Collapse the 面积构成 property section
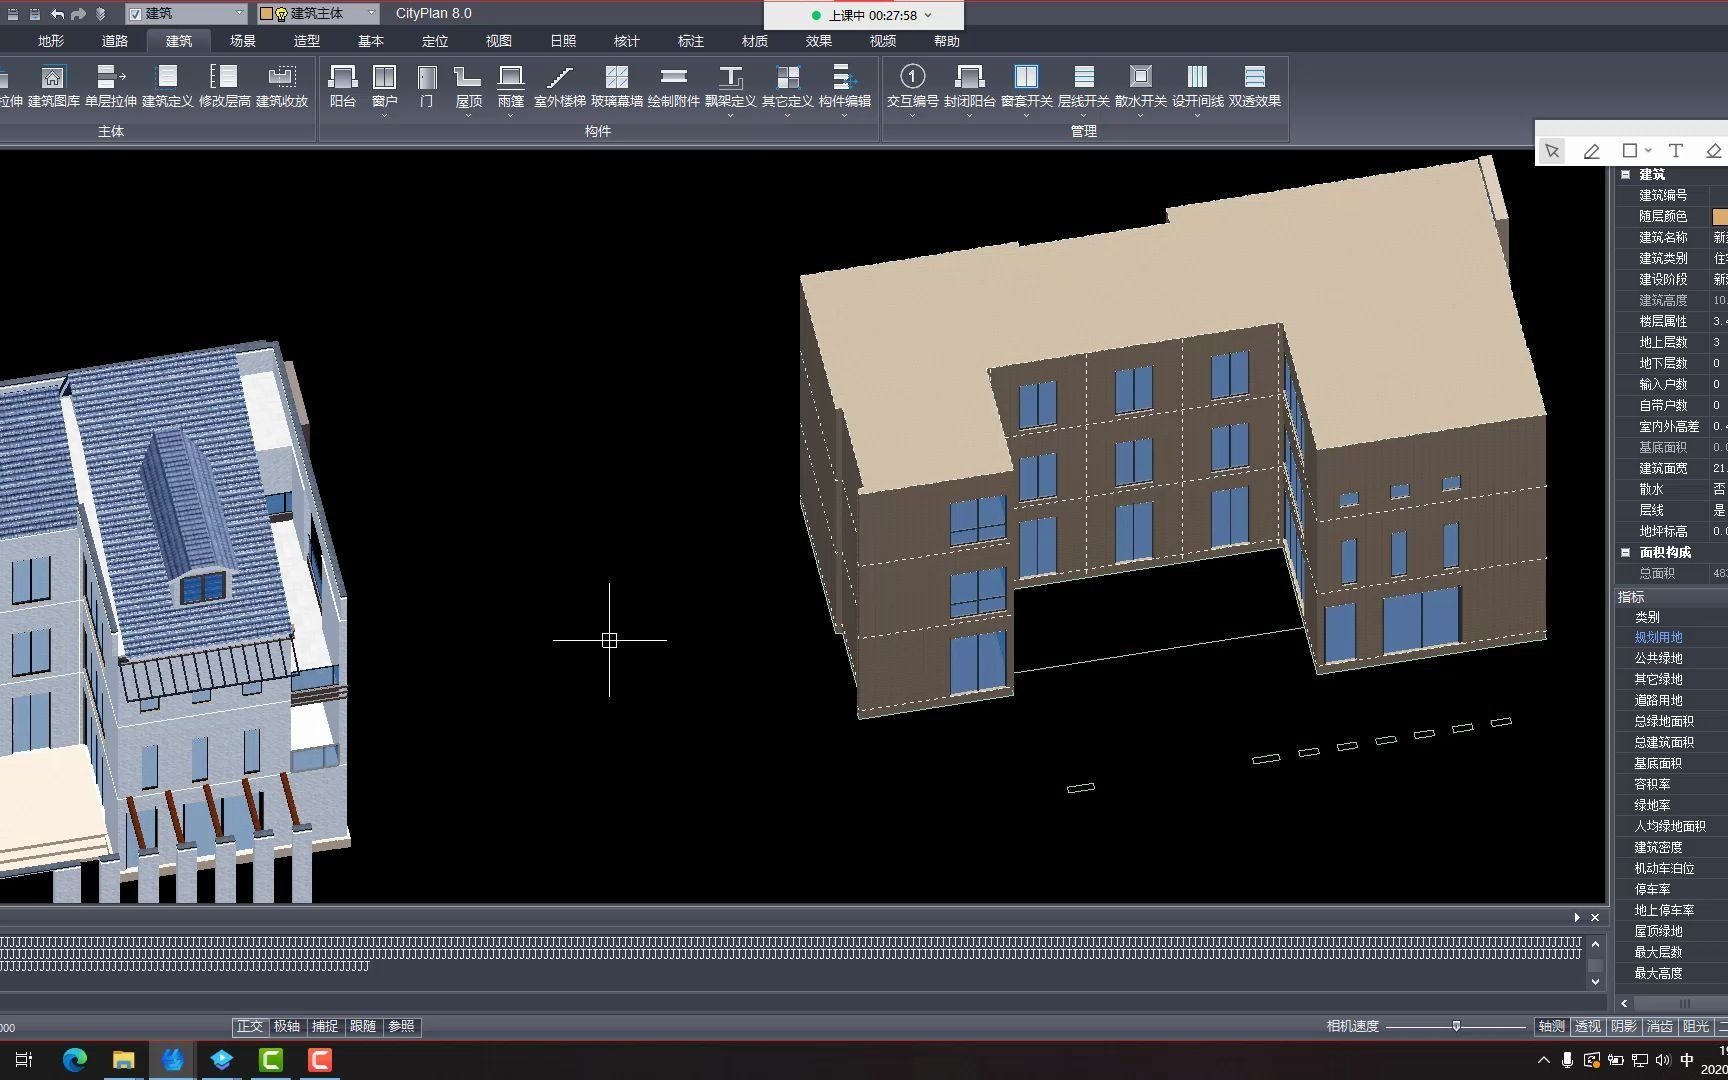This screenshot has width=1728, height=1080. [1625, 553]
